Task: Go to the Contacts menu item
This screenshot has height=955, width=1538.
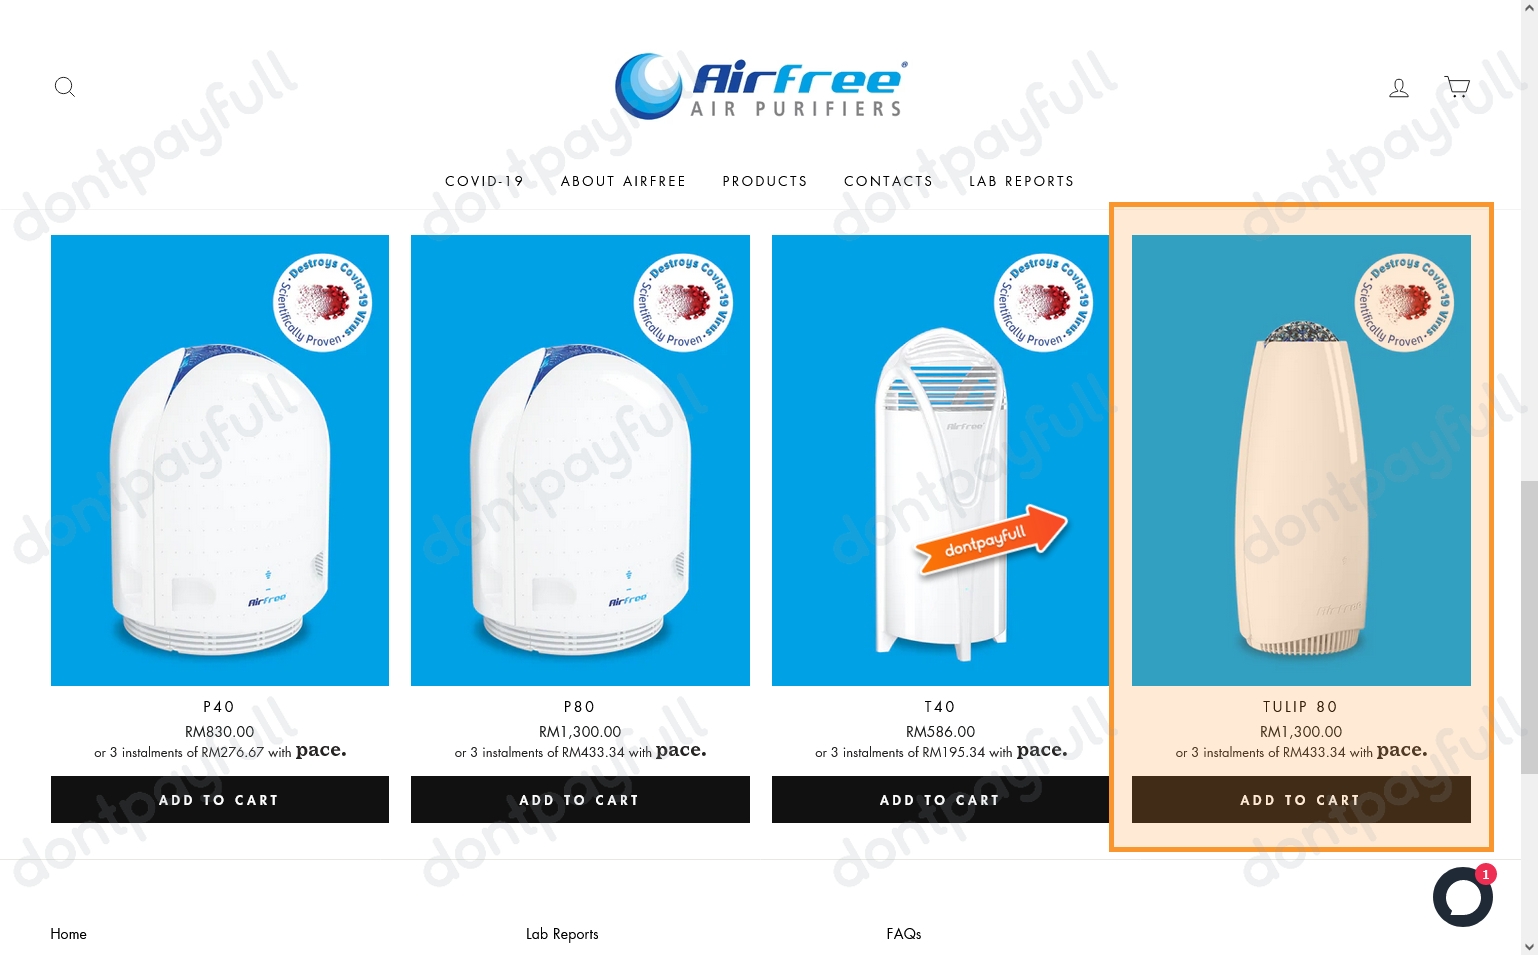Action: 888,181
